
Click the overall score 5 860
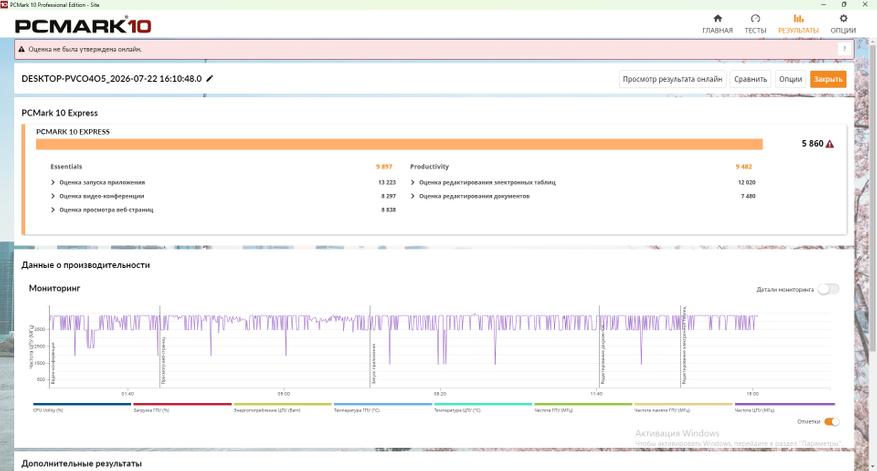point(812,144)
